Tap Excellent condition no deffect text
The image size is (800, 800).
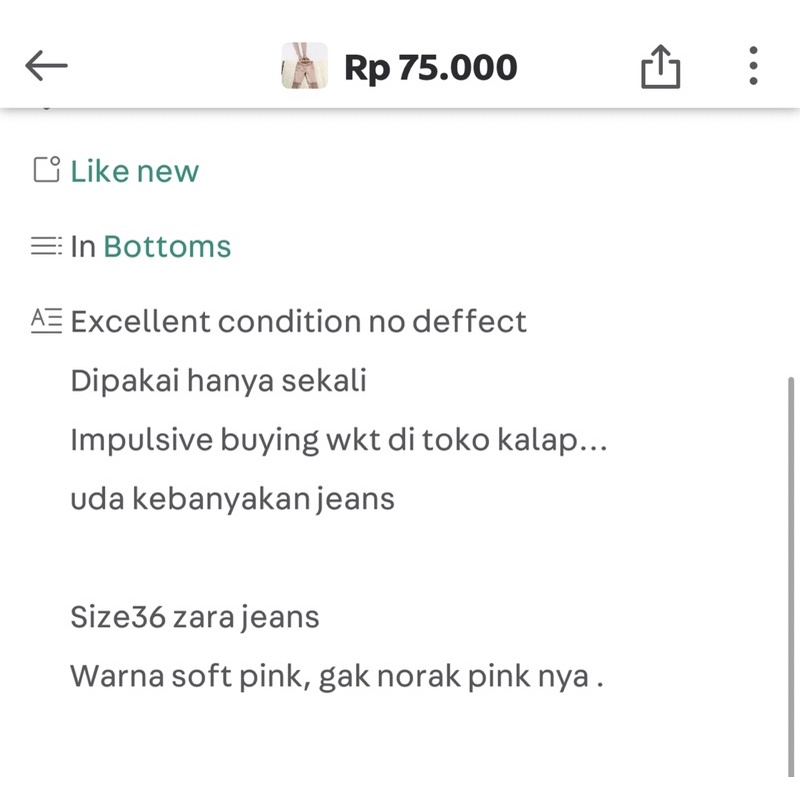[x=298, y=320]
